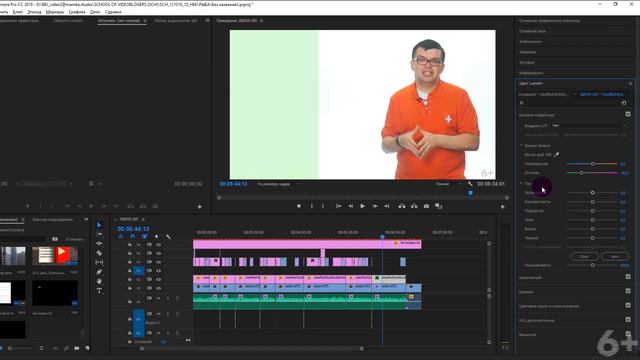Toggle insert sequences as nests button
Viewport: 640px width, 360px height.
(x=120, y=237)
